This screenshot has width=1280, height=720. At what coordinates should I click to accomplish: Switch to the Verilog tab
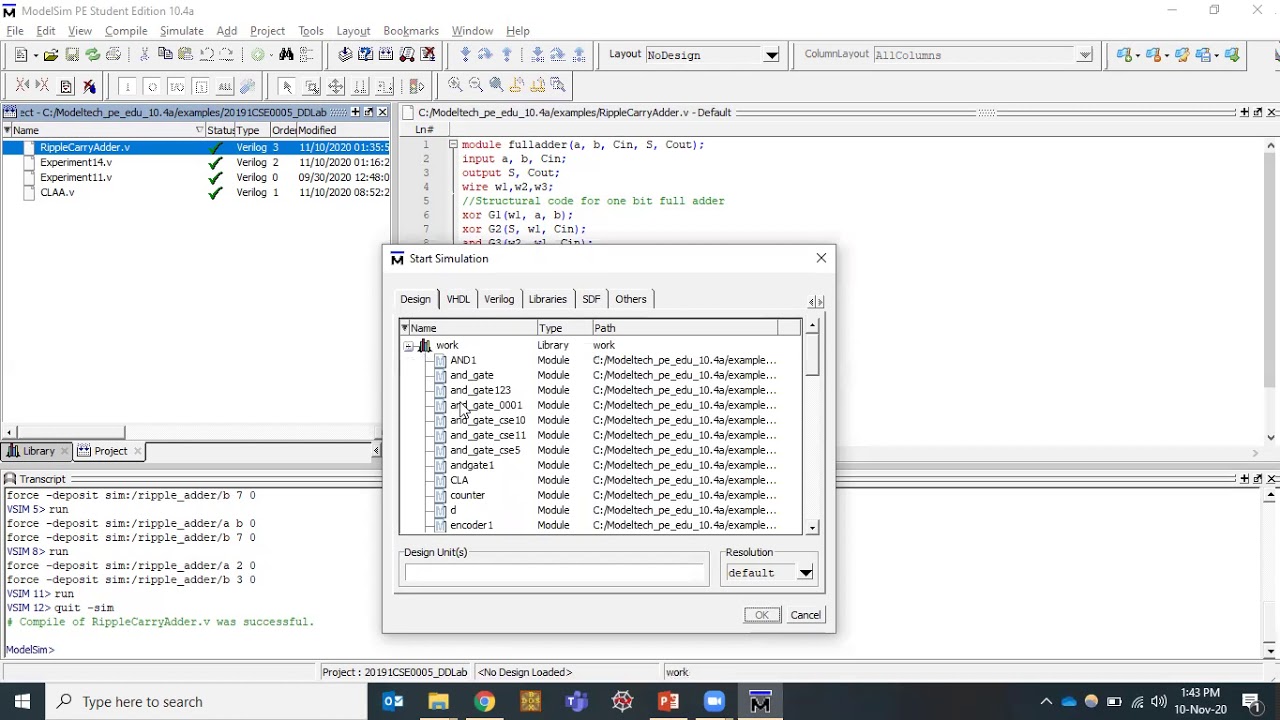(x=499, y=299)
